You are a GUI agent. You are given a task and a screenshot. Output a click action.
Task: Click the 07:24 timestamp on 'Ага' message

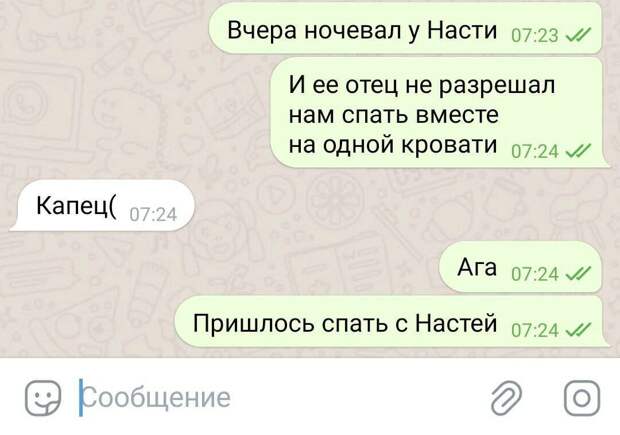[x=535, y=274]
